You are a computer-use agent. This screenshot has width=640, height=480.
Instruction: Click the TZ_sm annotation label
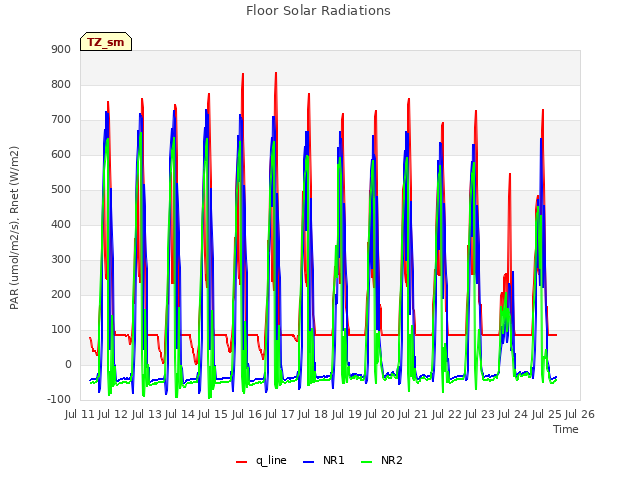point(106,42)
